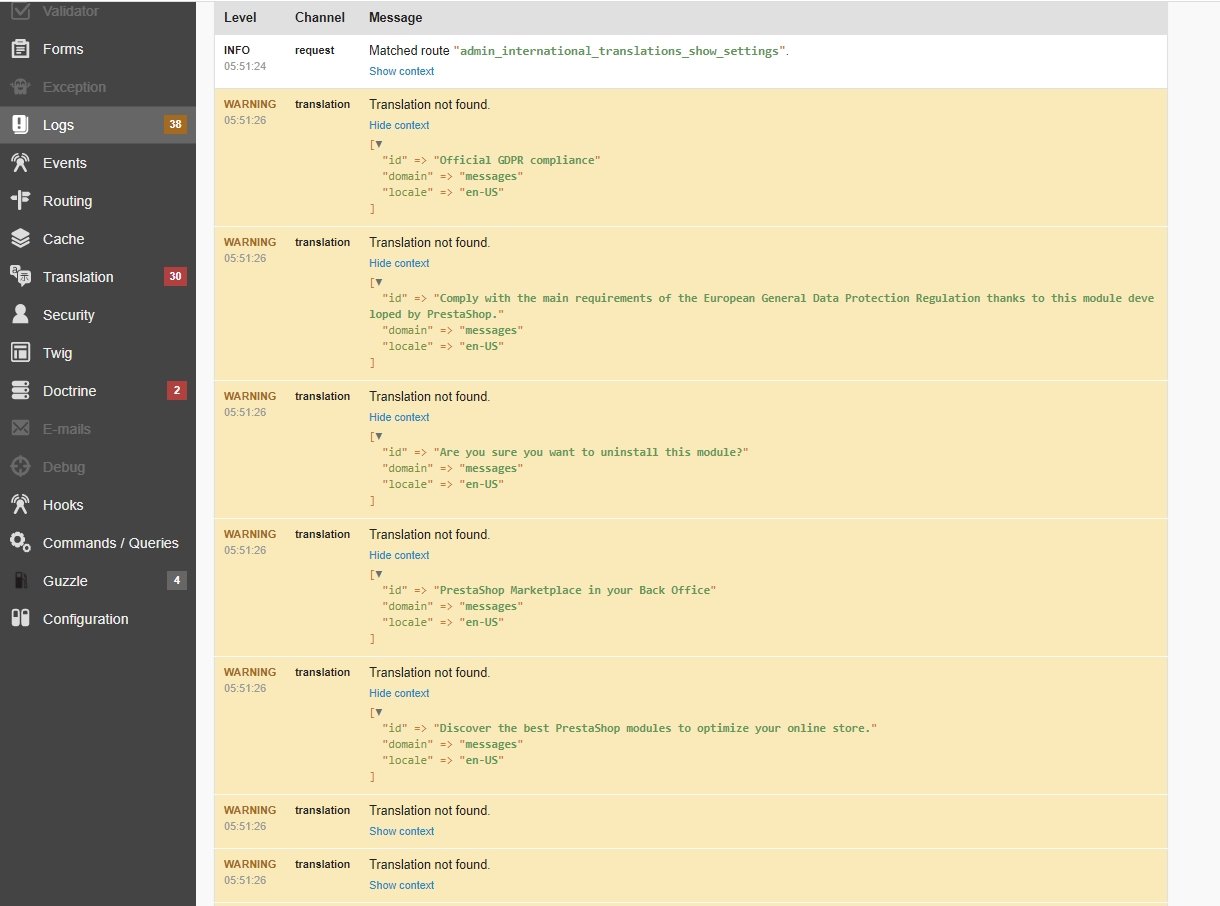Click the Translation count badge 30
The image size is (1220, 906).
click(175, 277)
